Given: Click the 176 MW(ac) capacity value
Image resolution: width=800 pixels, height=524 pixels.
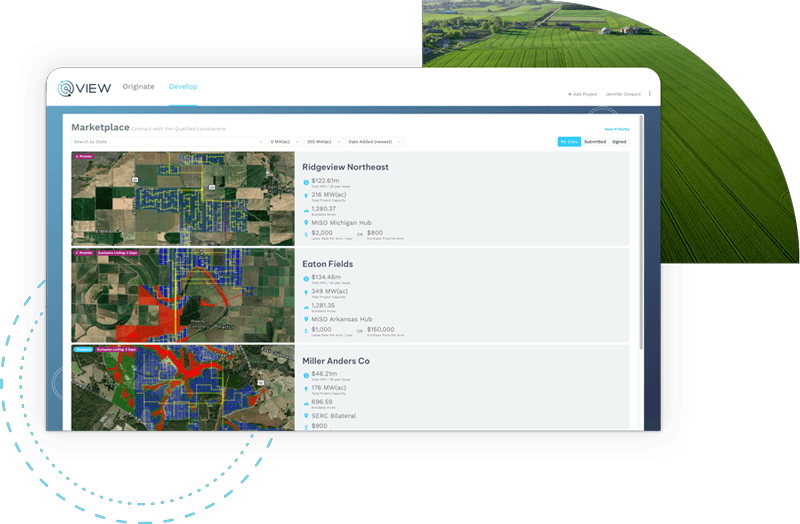Looking at the screenshot, I should [329, 388].
